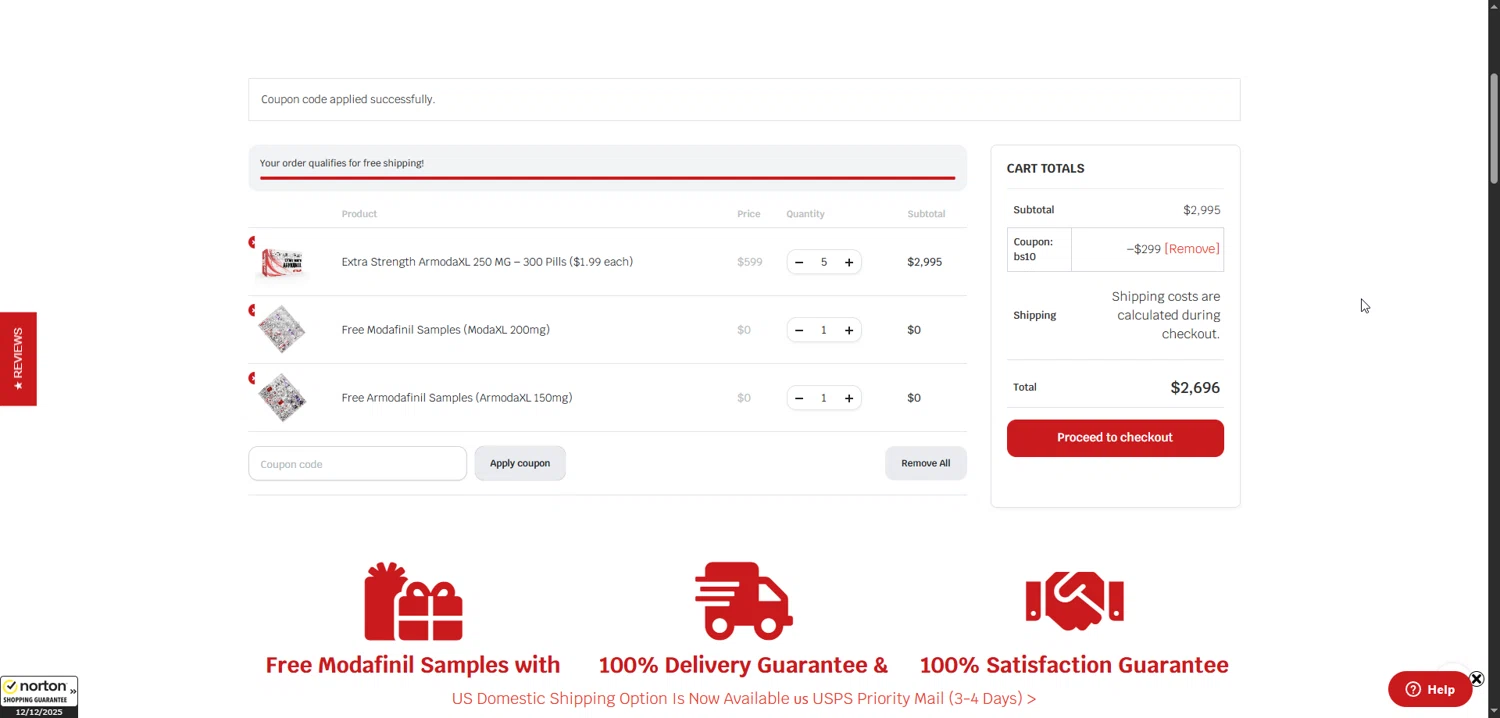
Task: Remove Extra Strength ArmodaXL item from cart
Action: tap(252, 242)
